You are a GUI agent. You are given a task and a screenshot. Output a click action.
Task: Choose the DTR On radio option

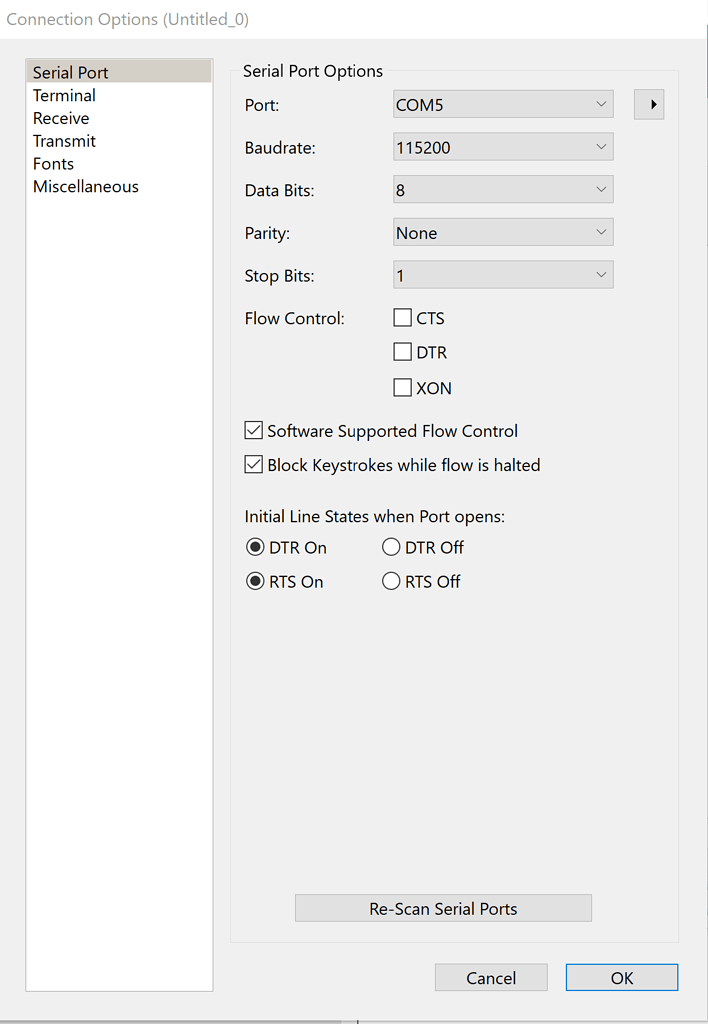click(x=255, y=547)
